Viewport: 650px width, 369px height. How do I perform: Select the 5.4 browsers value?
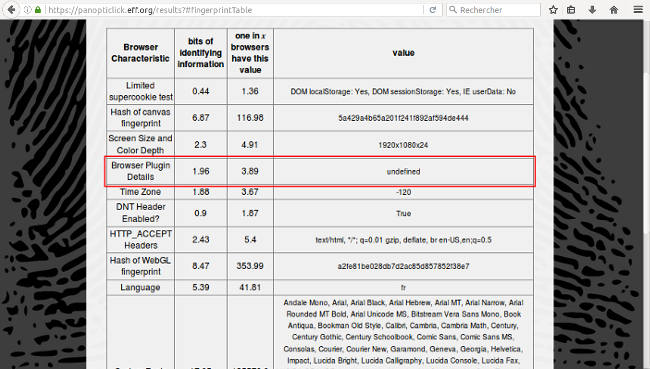[x=250, y=240]
